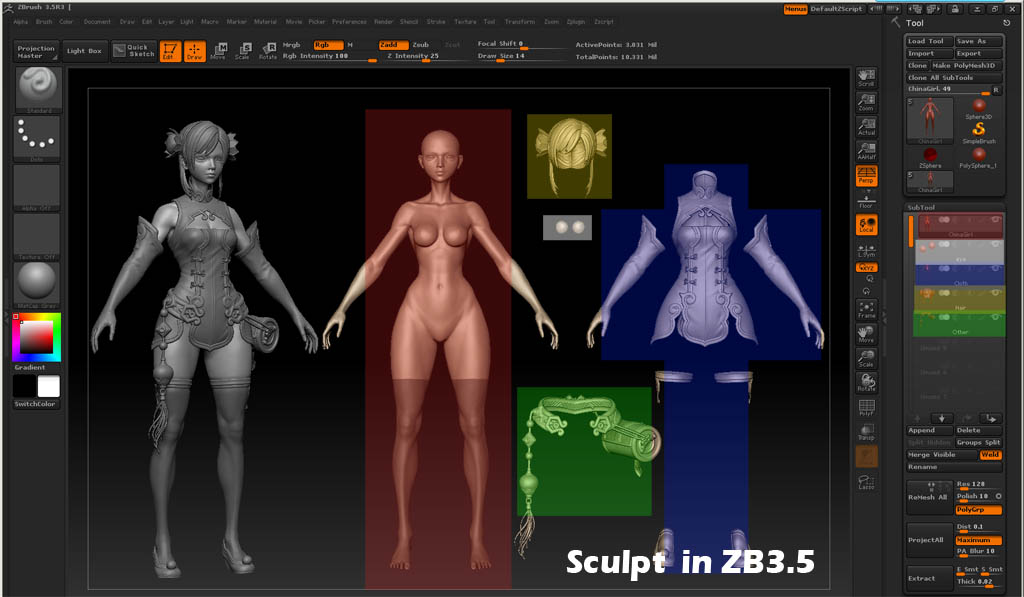Click the Tool palette reset icon
The height and width of the screenshot is (597, 1024).
click(1006, 22)
